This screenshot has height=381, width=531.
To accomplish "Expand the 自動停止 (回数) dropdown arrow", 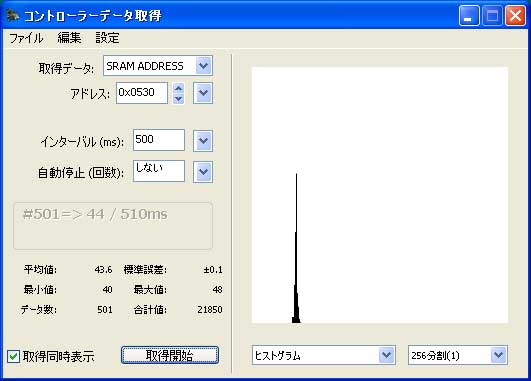I will point(203,172).
